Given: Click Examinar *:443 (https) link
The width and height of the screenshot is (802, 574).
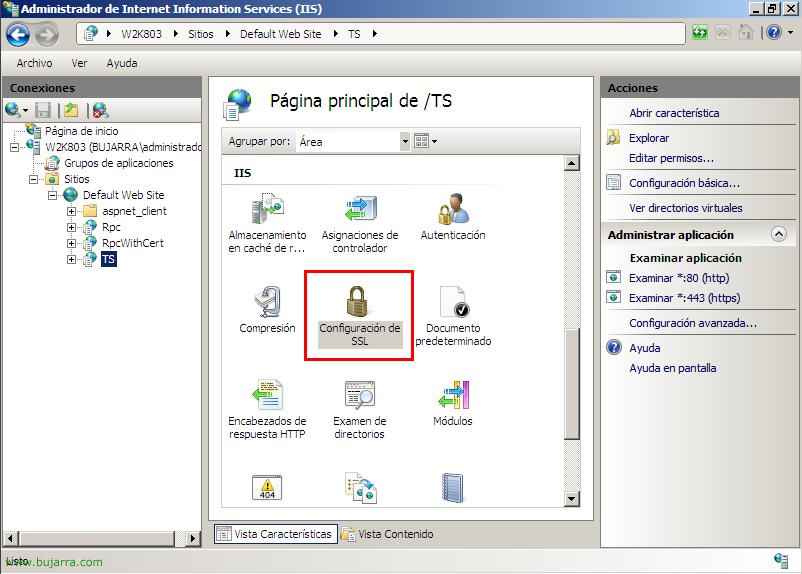Looking at the screenshot, I should click(x=684, y=298).
